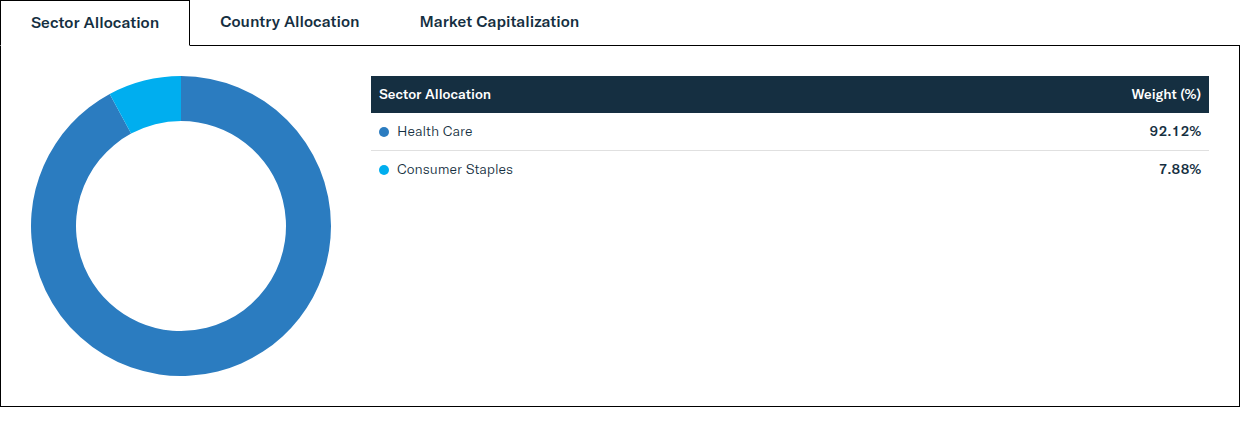Screen dimensions: 1240x424
Task: Select the Consumer Staples label text
Action: 455,169
